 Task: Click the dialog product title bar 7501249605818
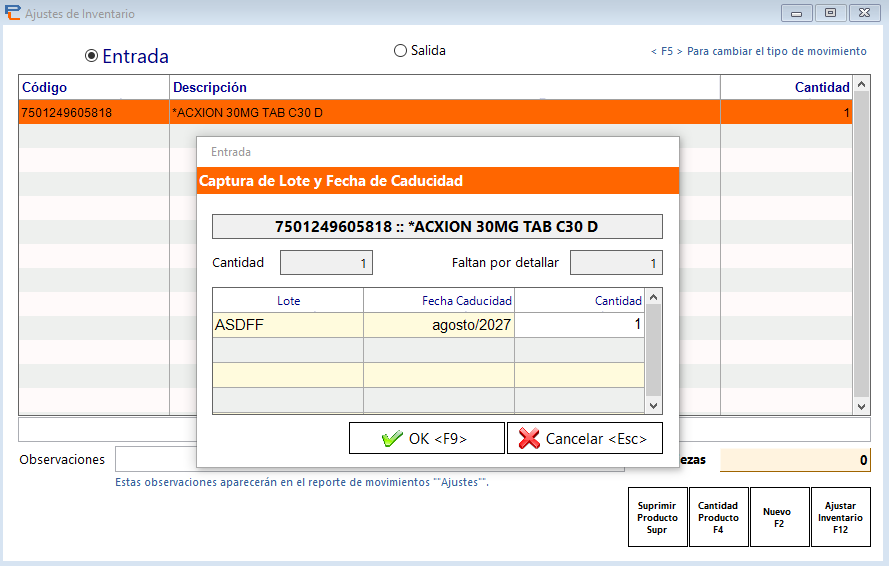[437, 226]
